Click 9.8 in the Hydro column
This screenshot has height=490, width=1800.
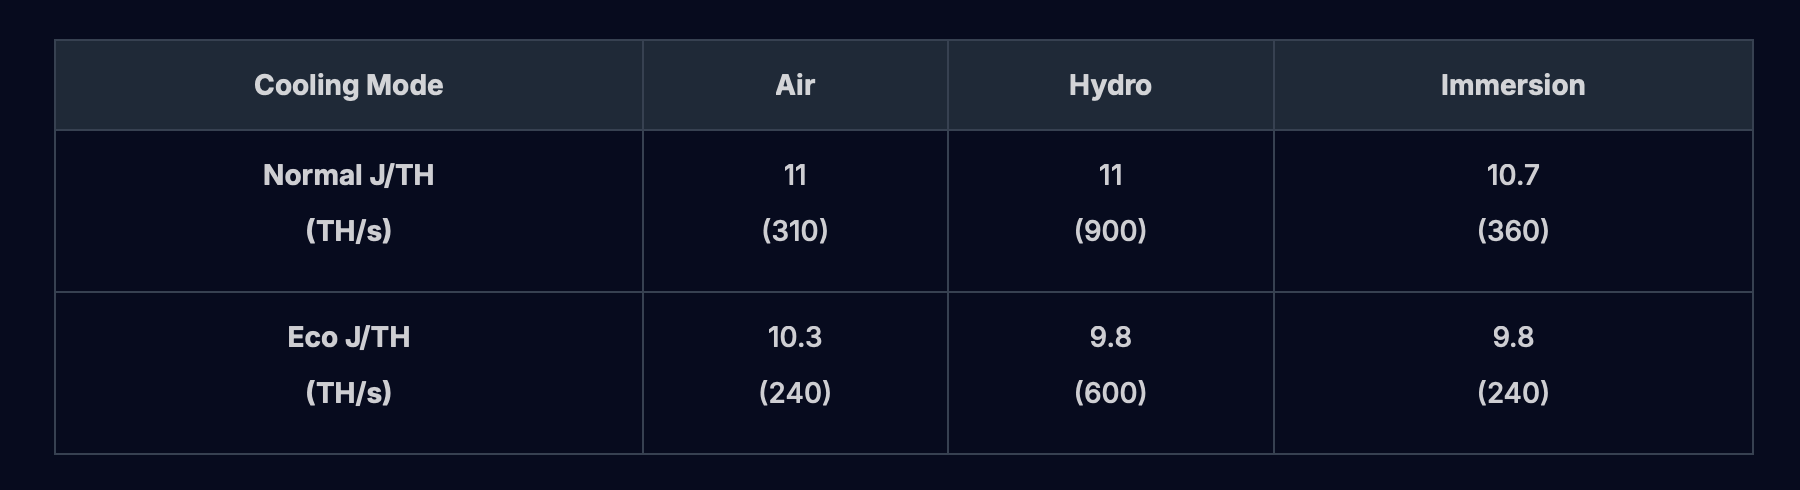pyautogui.click(x=1110, y=337)
